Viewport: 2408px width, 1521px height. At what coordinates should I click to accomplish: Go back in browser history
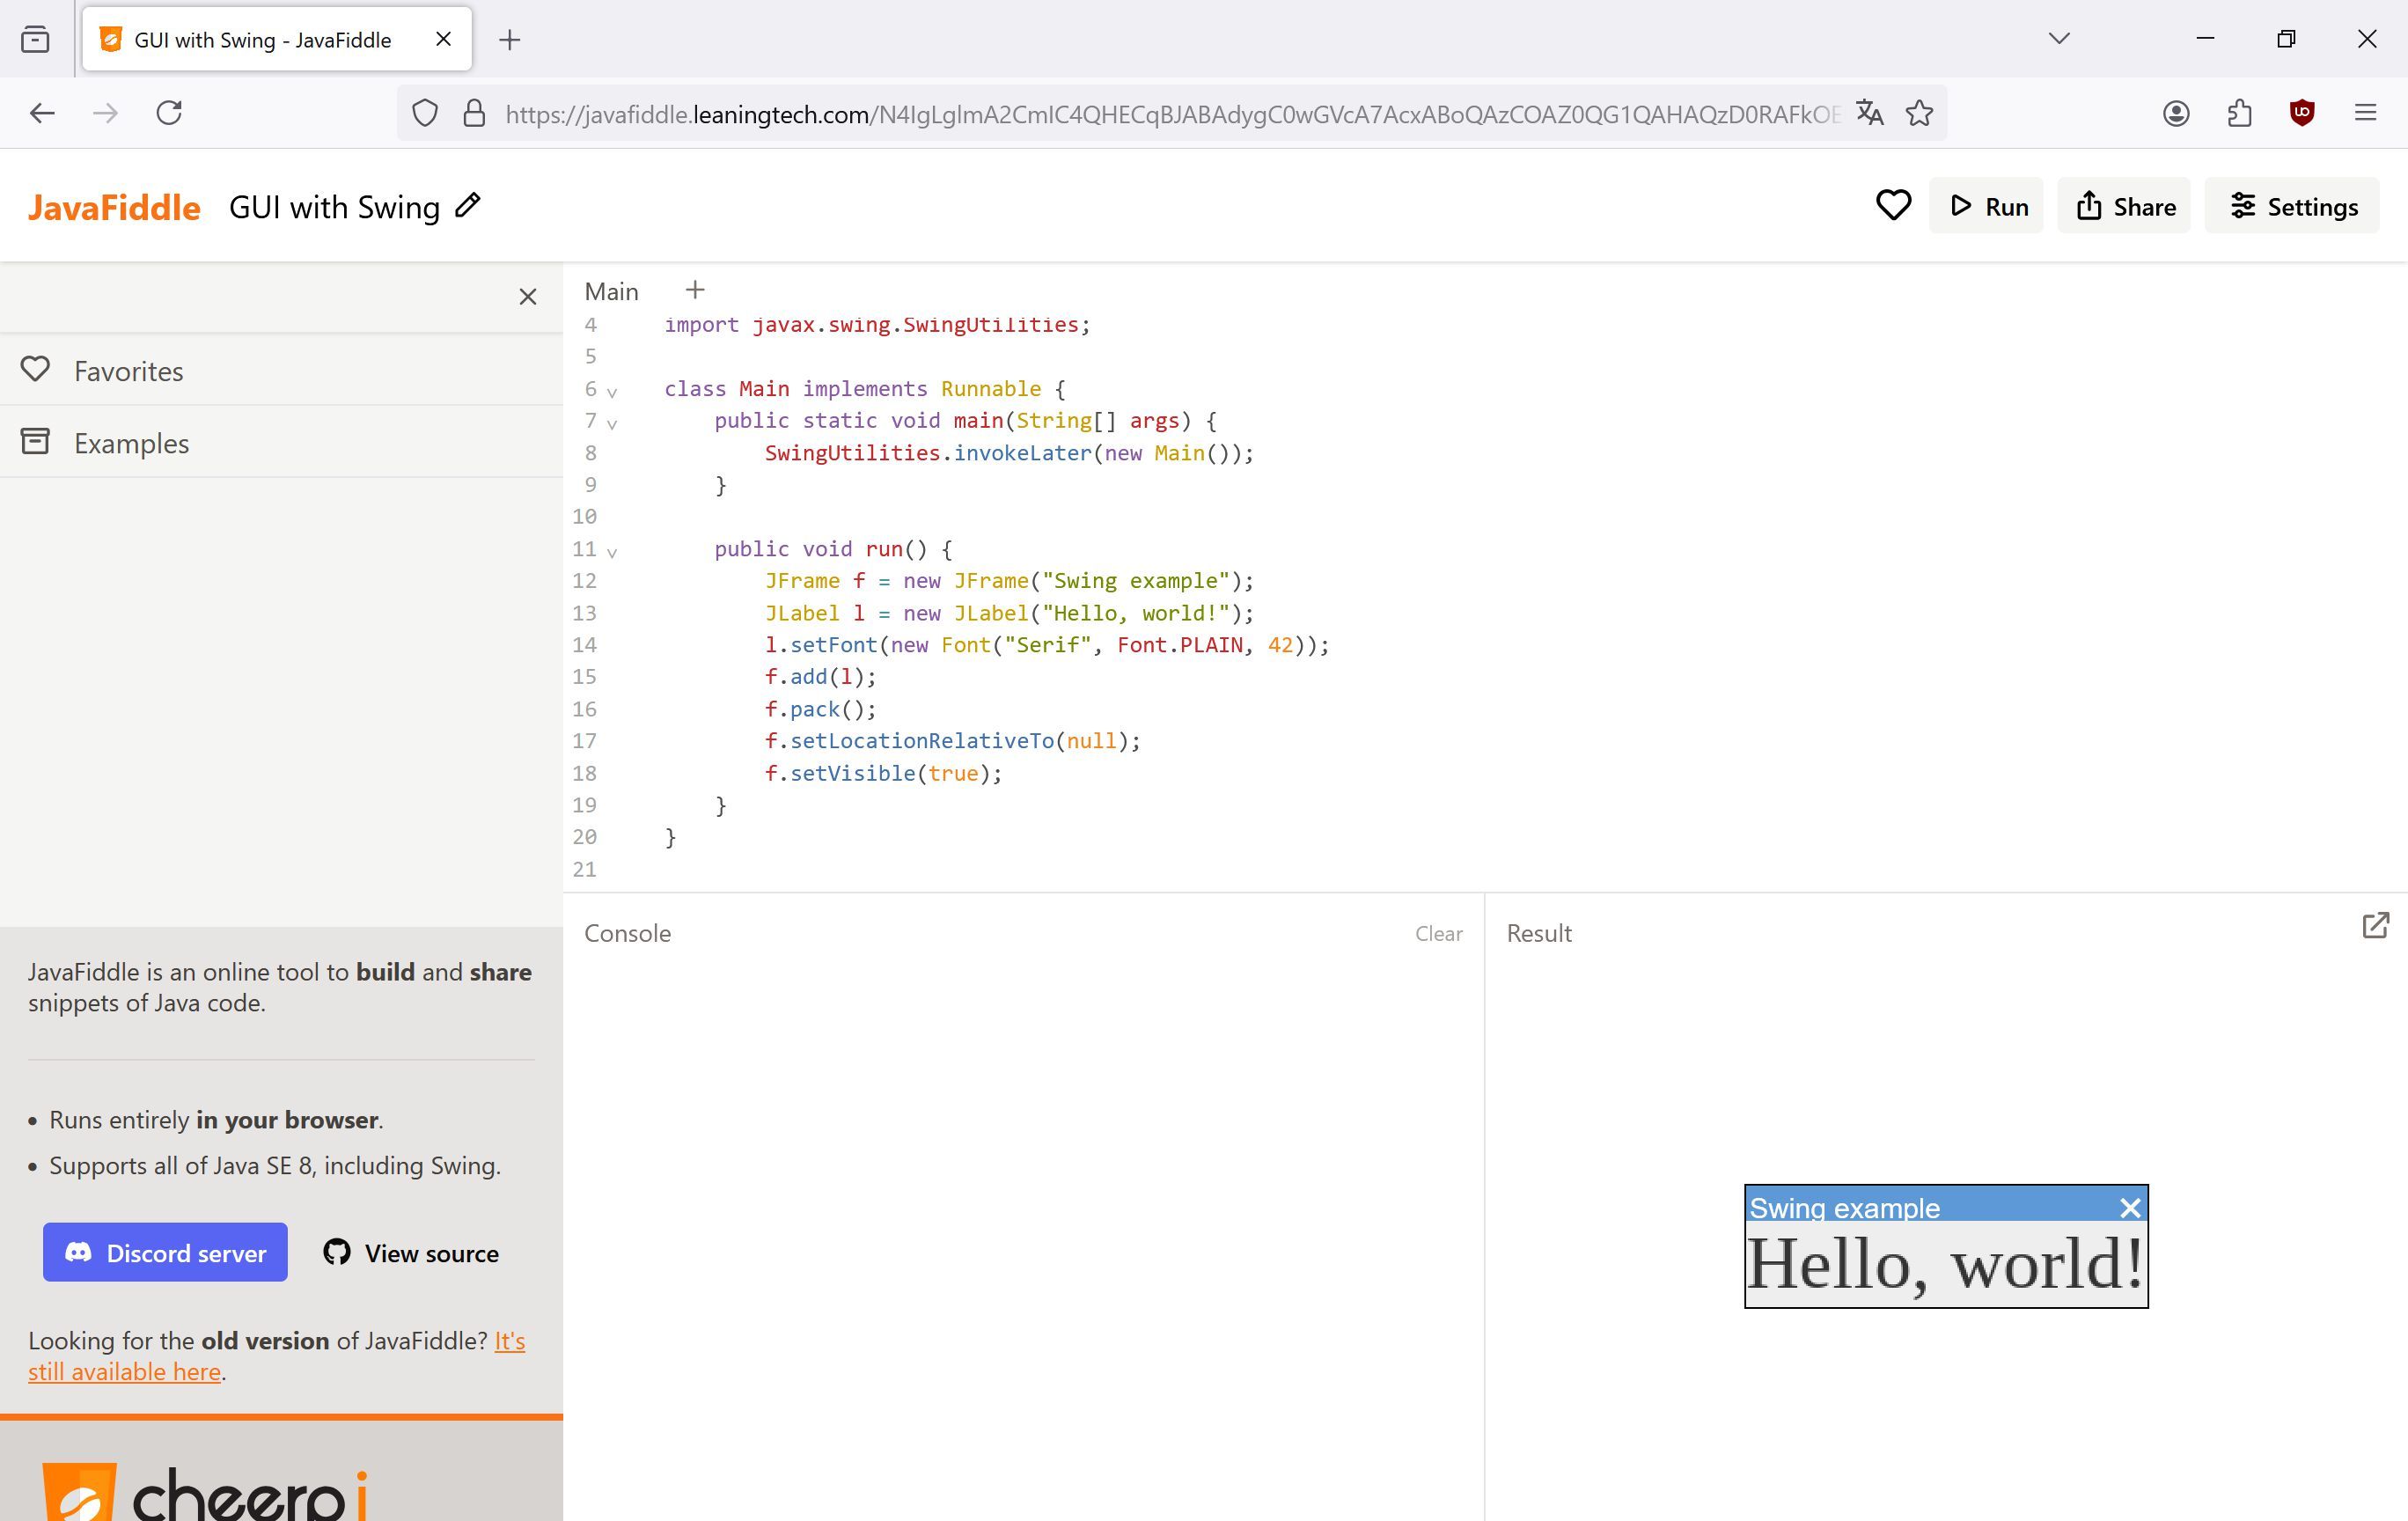[x=42, y=113]
